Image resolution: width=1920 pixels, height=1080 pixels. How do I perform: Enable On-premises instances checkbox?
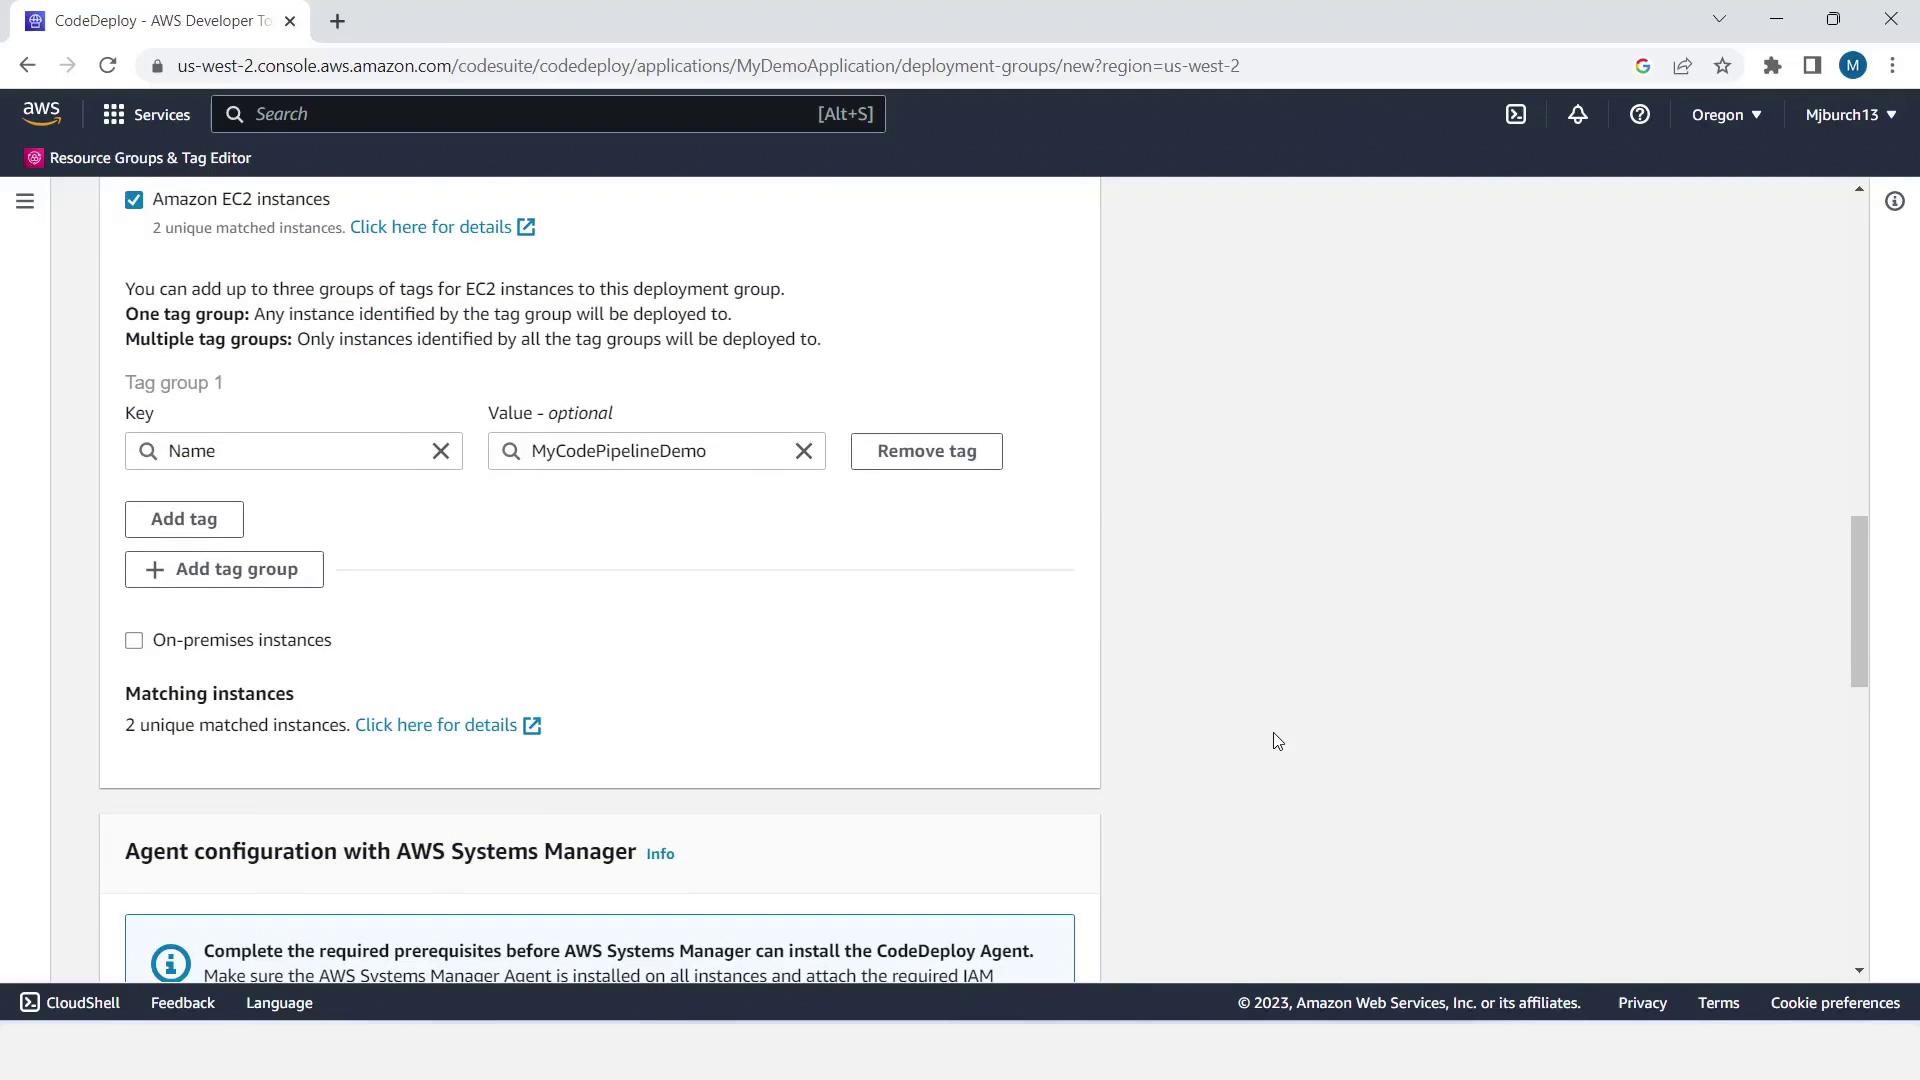coord(134,640)
